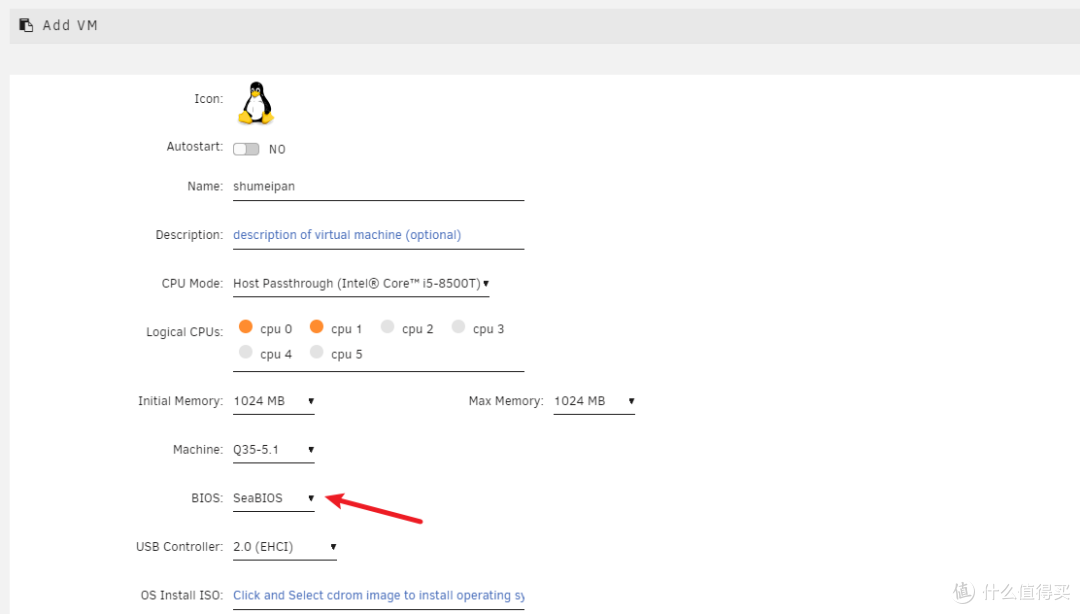The width and height of the screenshot is (1080, 614).
Task: Click the Initial Memory label
Action: click(180, 401)
